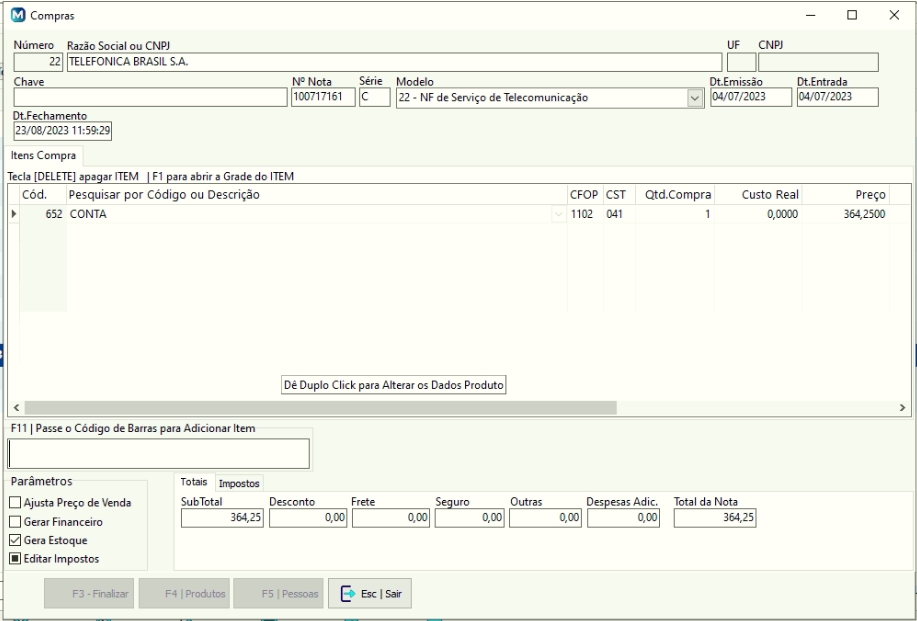The height and width of the screenshot is (621, 917).
Task: Click the row indicator arrow beside item 652
Action: pyautogui.click(x=13, y=214)
